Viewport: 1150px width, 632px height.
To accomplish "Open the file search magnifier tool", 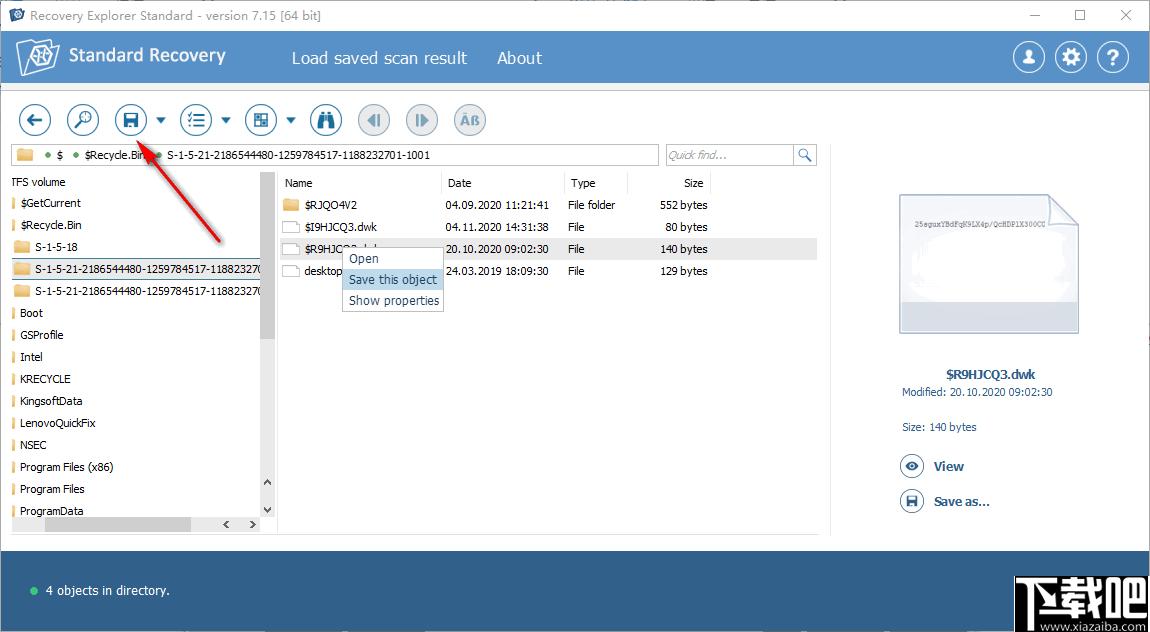I will click(83, 120).
